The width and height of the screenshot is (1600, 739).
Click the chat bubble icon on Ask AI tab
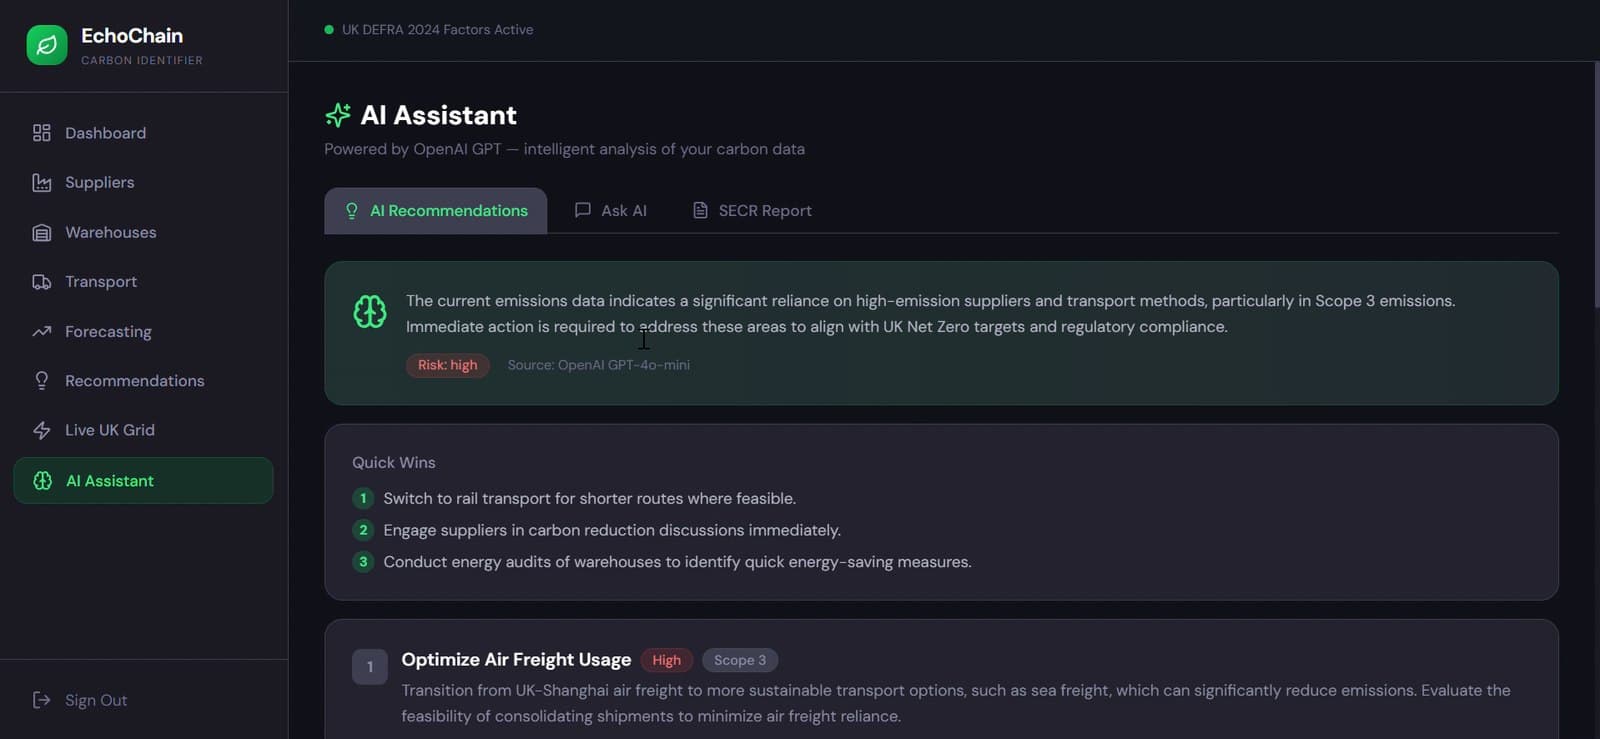(x=583, y=210)
